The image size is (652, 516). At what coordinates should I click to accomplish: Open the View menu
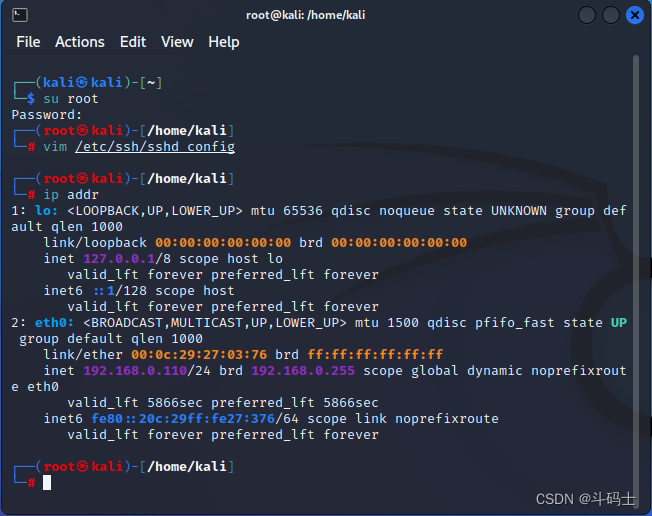[x=177, y=42]
